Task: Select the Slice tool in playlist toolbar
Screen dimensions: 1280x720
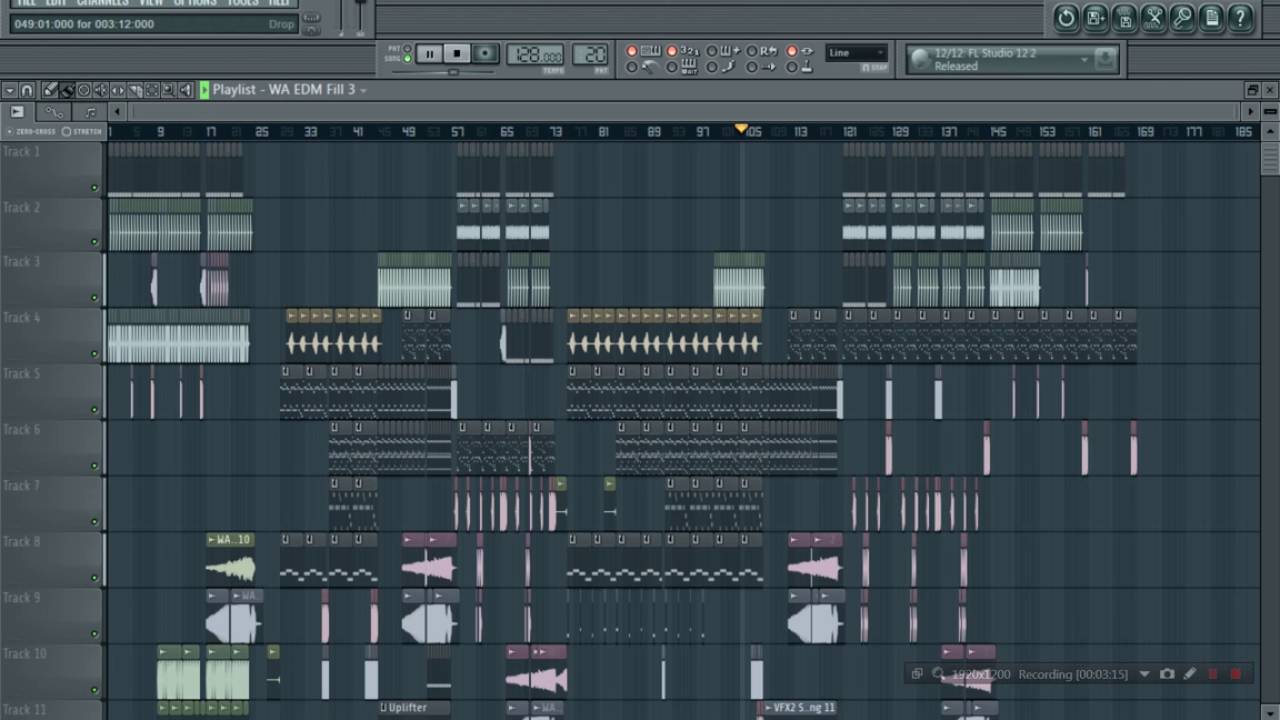Action: pyautogui.click(x=135, y=90)
